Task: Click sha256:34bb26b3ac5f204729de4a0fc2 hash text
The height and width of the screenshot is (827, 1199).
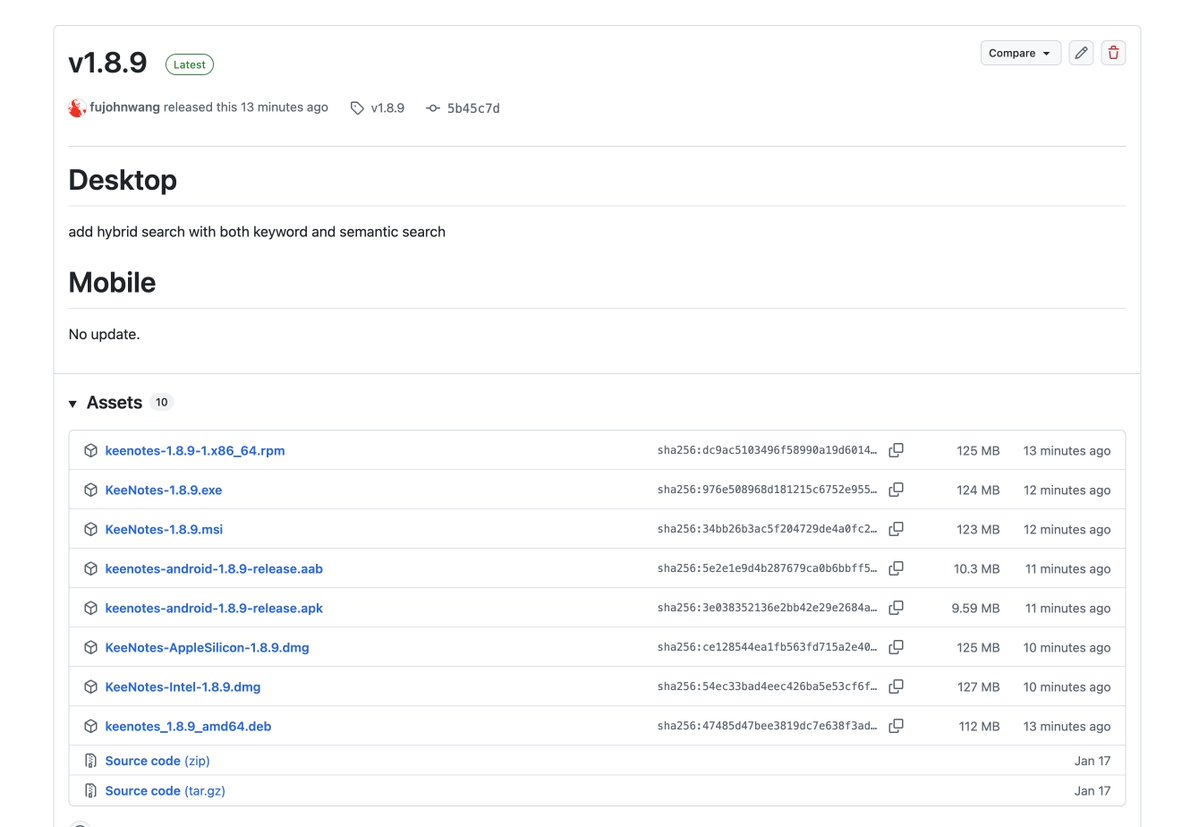Action: 767,529
